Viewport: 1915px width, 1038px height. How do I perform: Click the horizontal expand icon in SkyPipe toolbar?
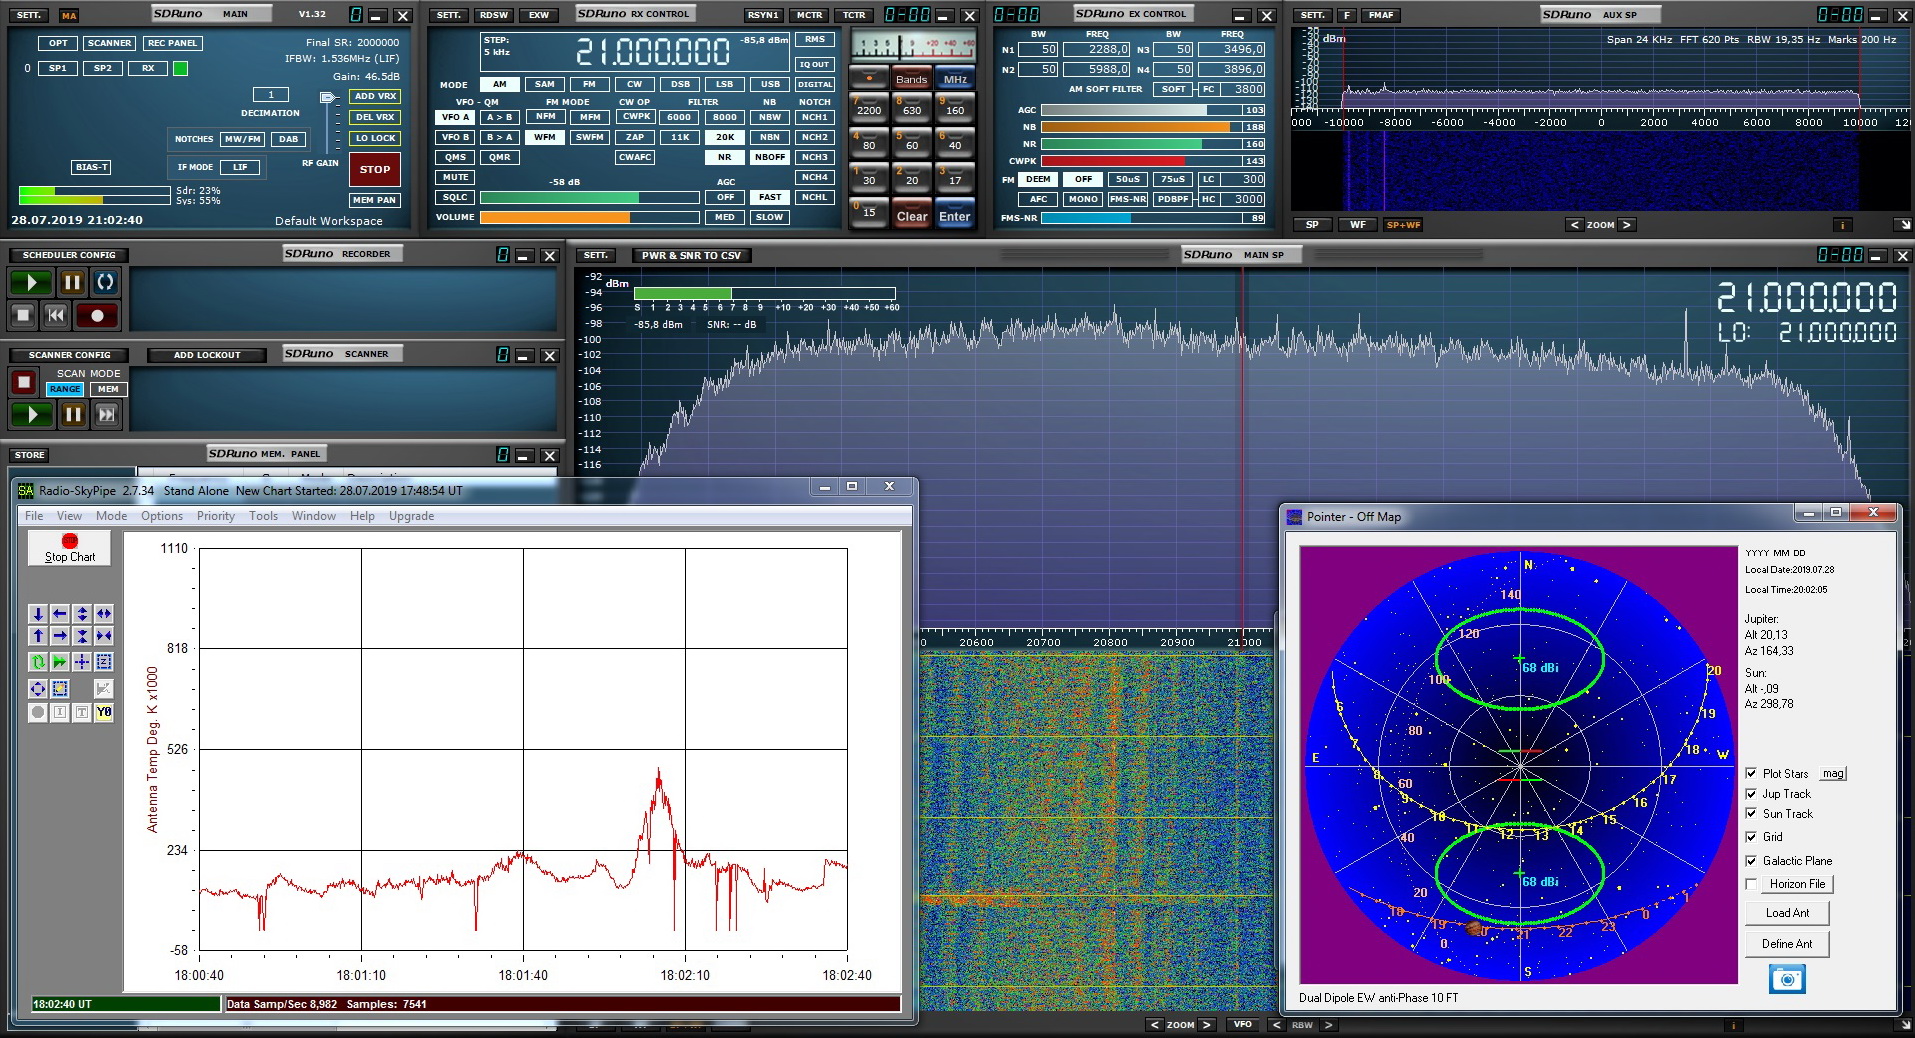(x=104, y=614)
